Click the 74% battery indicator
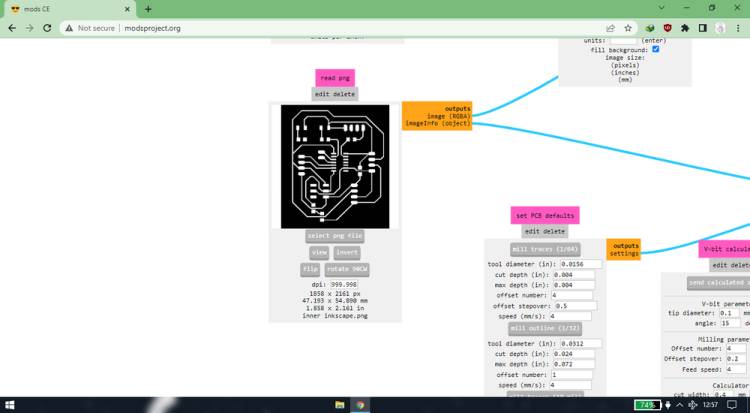750x413 pixels. coord(647,405)
